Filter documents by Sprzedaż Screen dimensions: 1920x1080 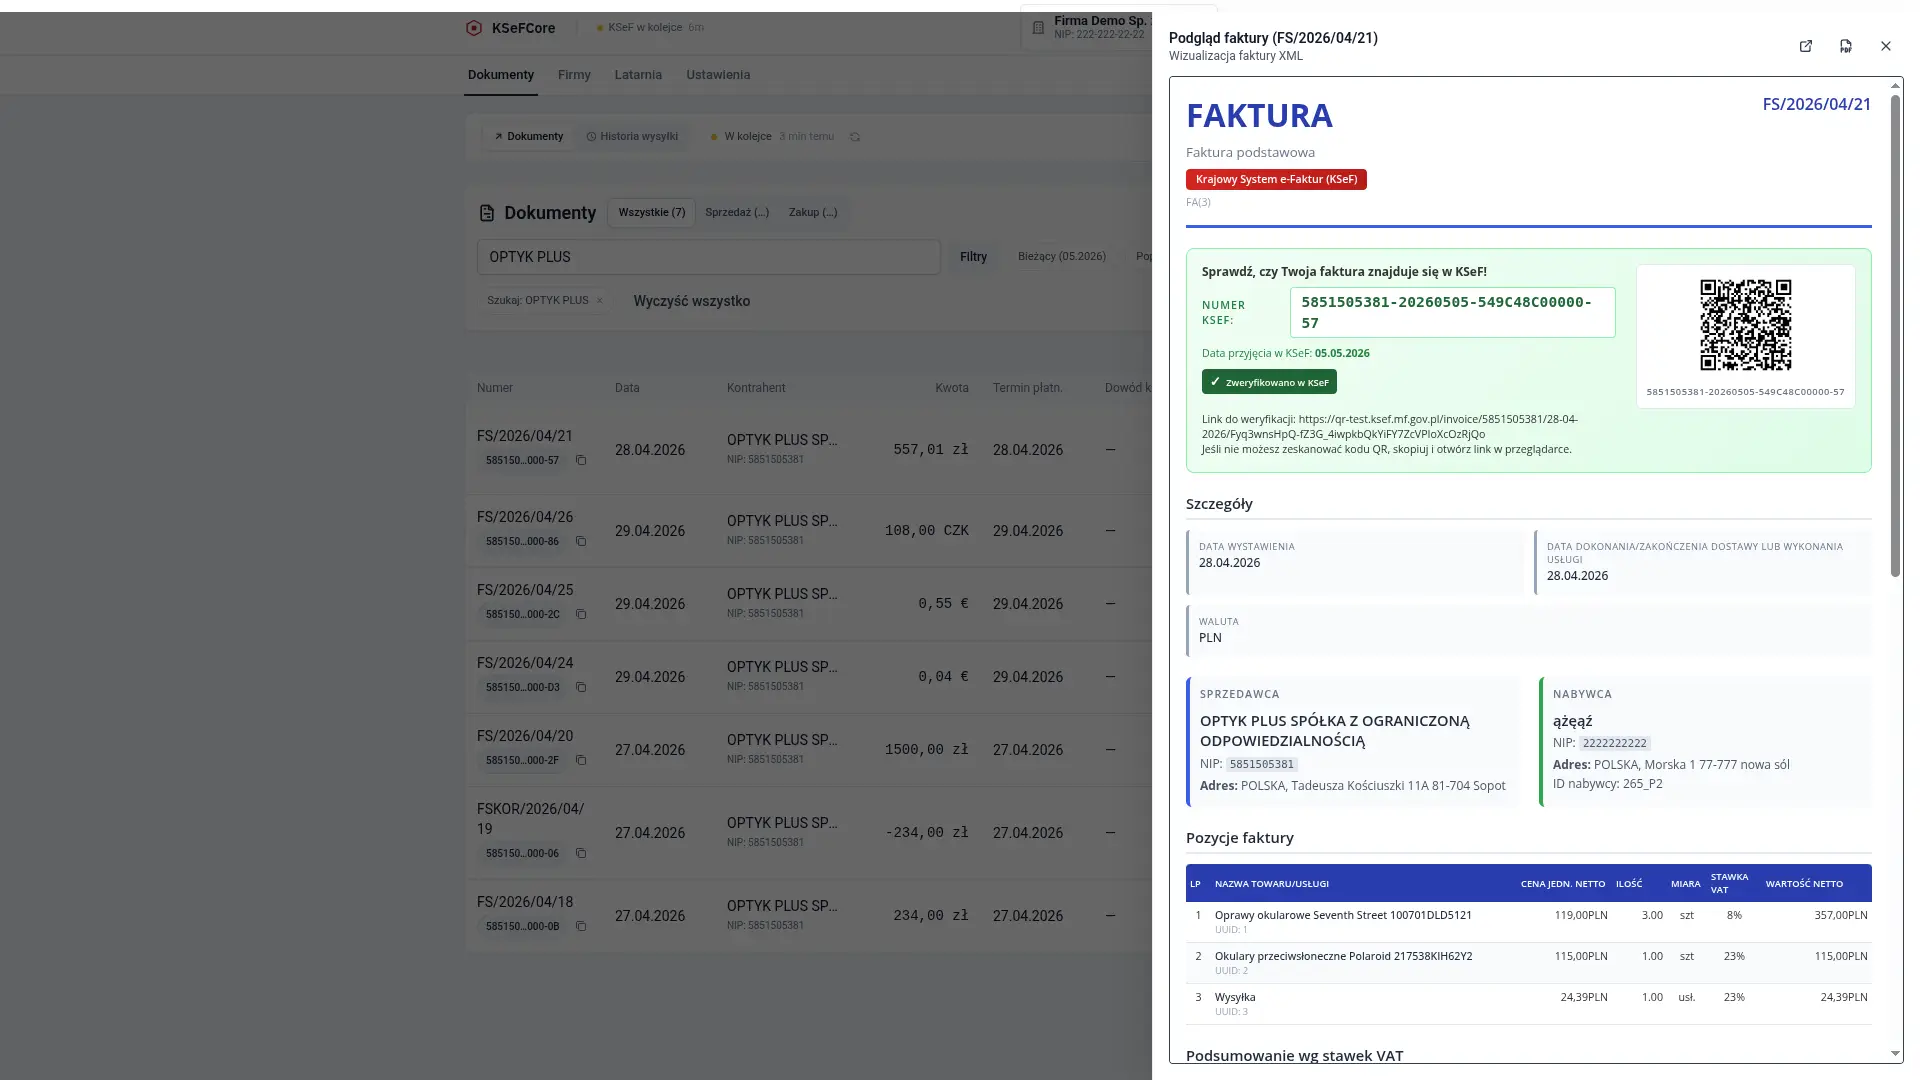pos(737,213)
